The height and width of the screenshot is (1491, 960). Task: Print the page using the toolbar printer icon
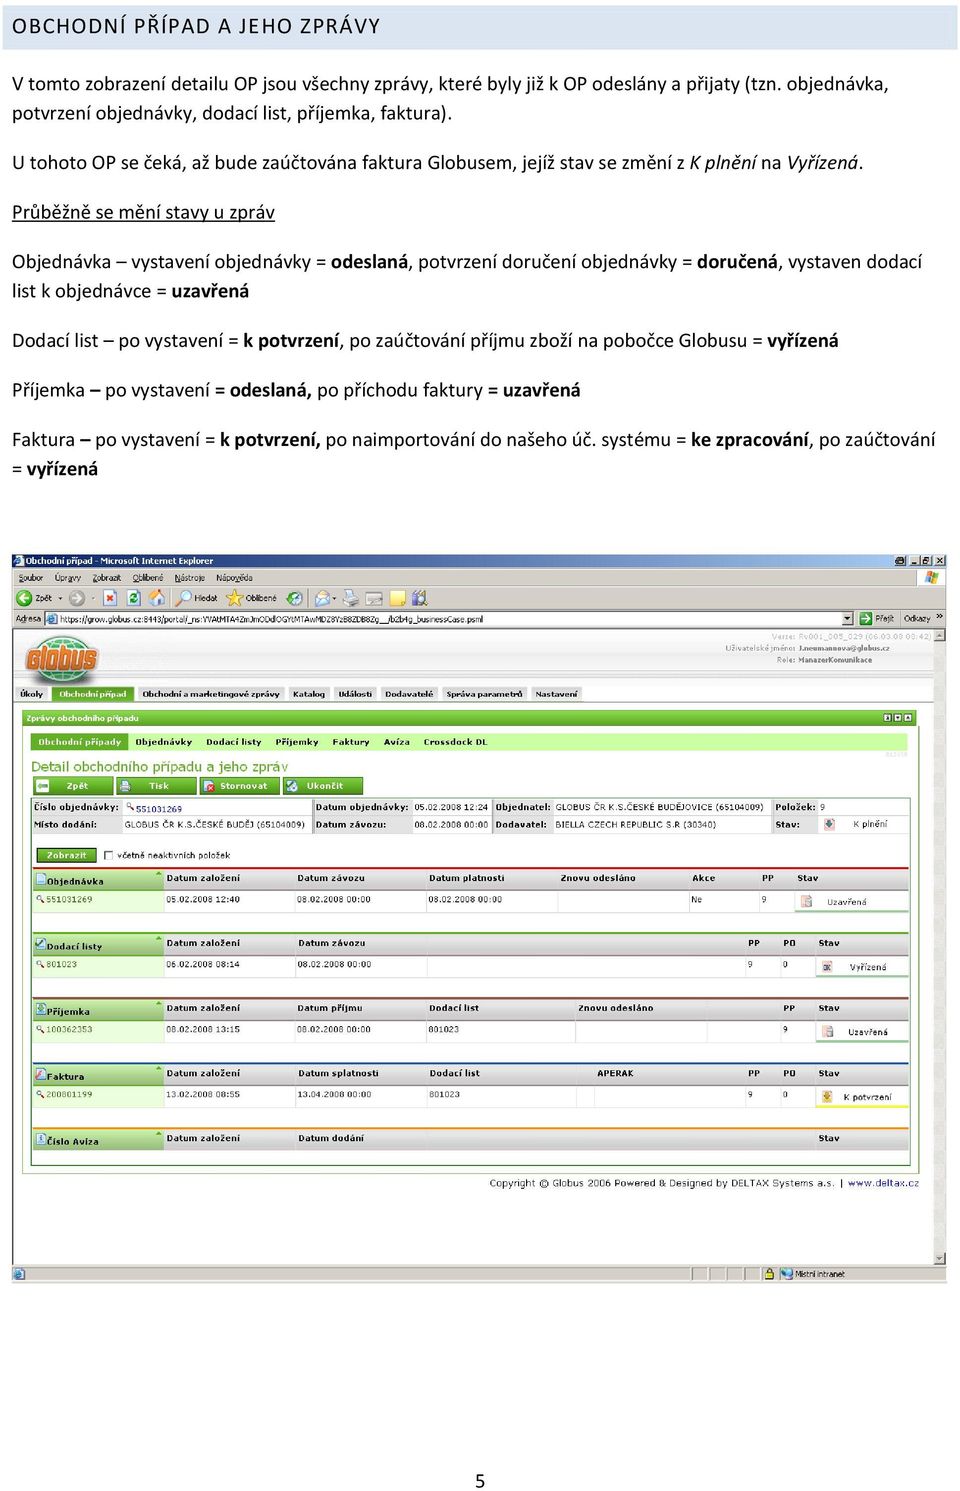pos(351,598)
